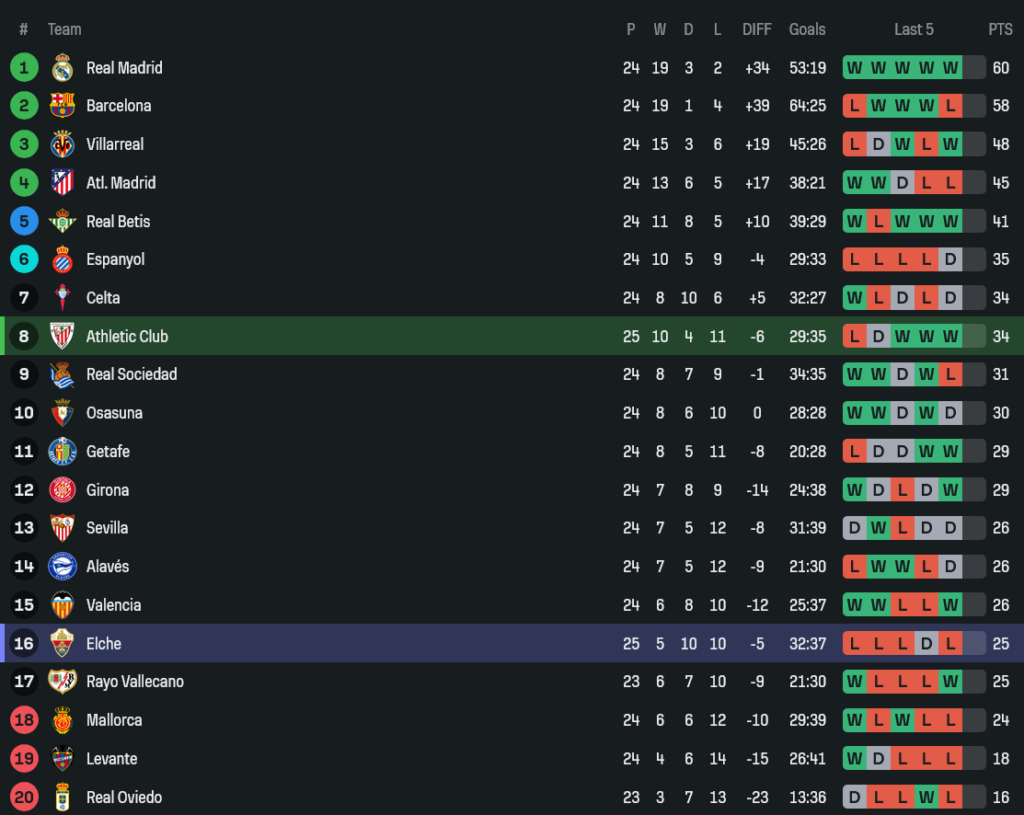
Task: Click the Getafe club badge
Action: 62,452
